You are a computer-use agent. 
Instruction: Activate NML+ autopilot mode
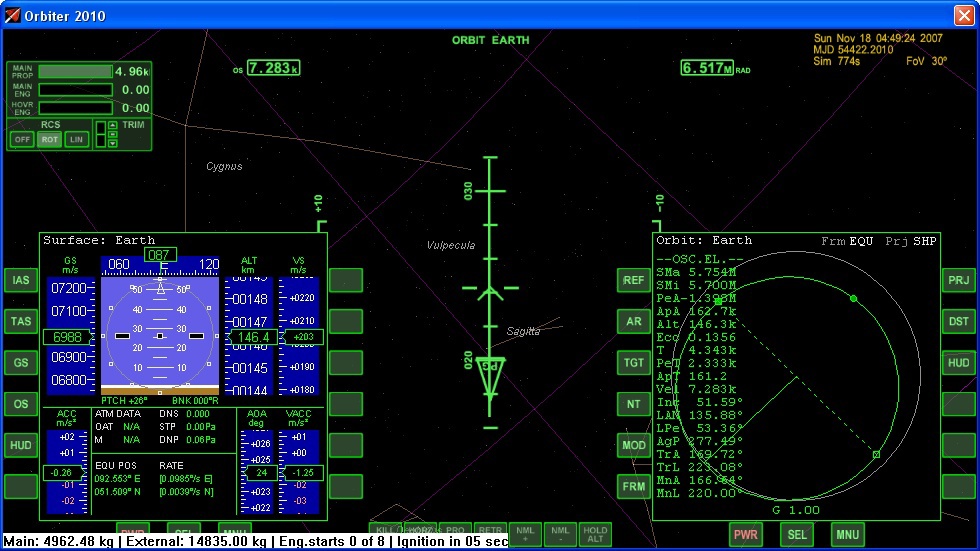[x=525, y=534]
